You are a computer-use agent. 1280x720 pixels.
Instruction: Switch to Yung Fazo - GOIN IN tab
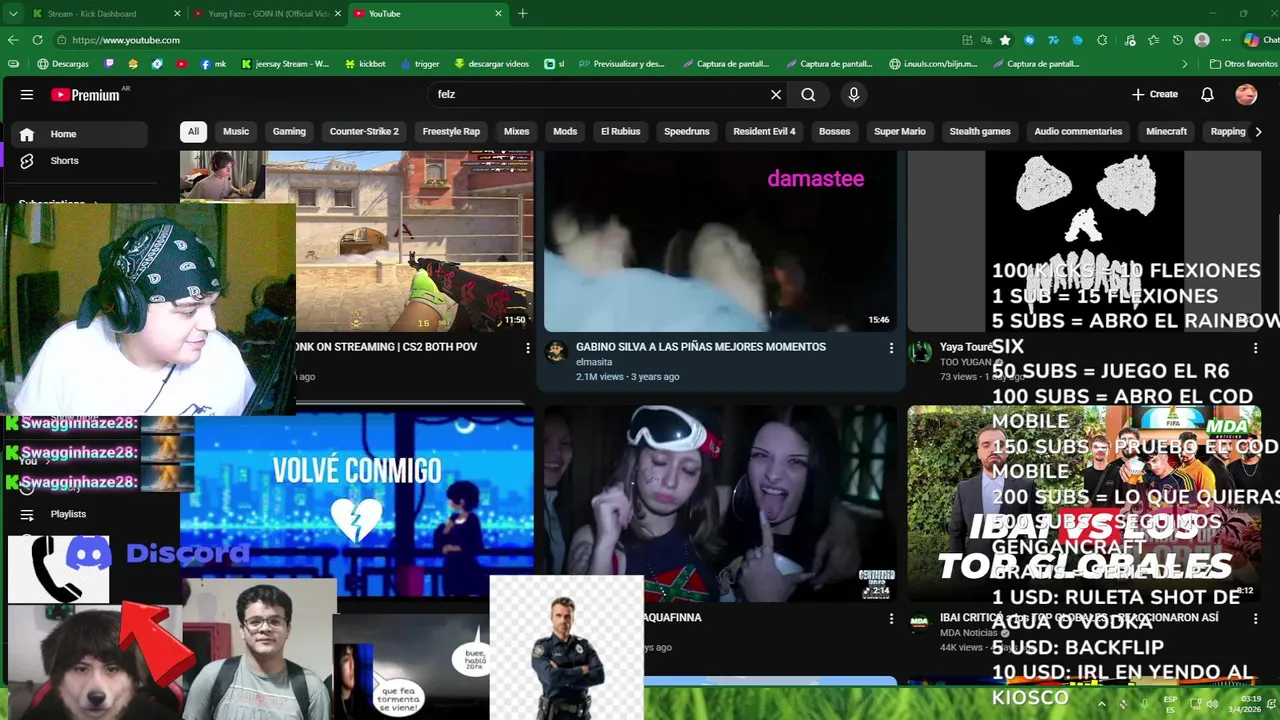265,14
